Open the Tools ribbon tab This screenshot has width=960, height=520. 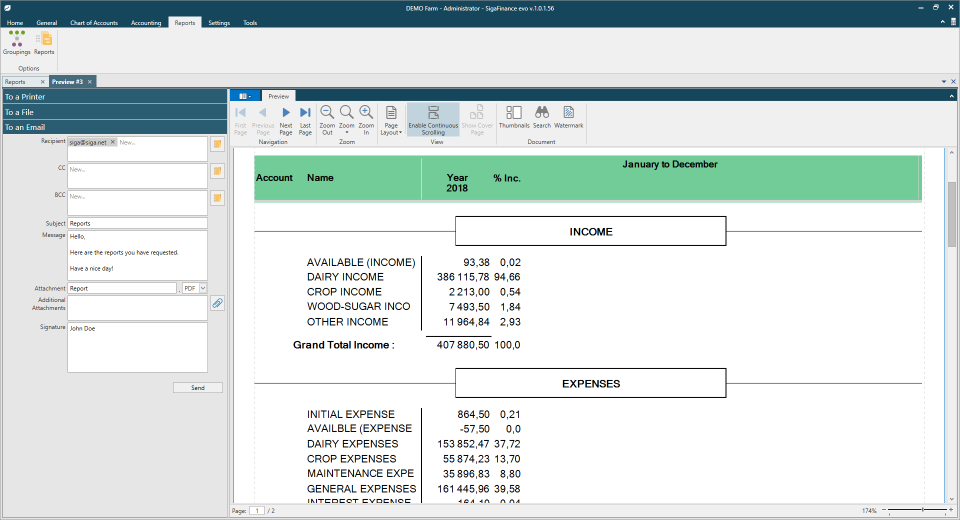(x=250, y=23)
